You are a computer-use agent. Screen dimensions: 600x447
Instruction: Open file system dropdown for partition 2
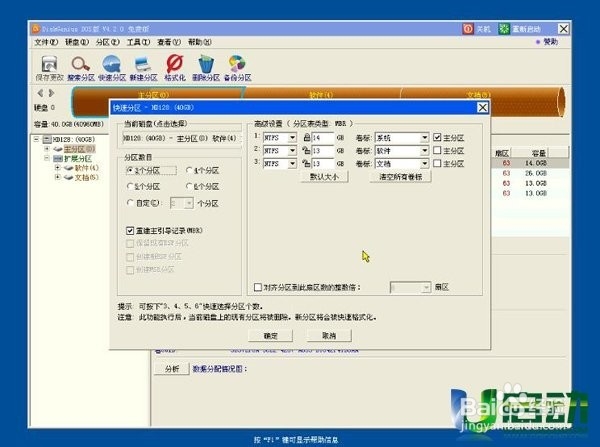(292, 151)
